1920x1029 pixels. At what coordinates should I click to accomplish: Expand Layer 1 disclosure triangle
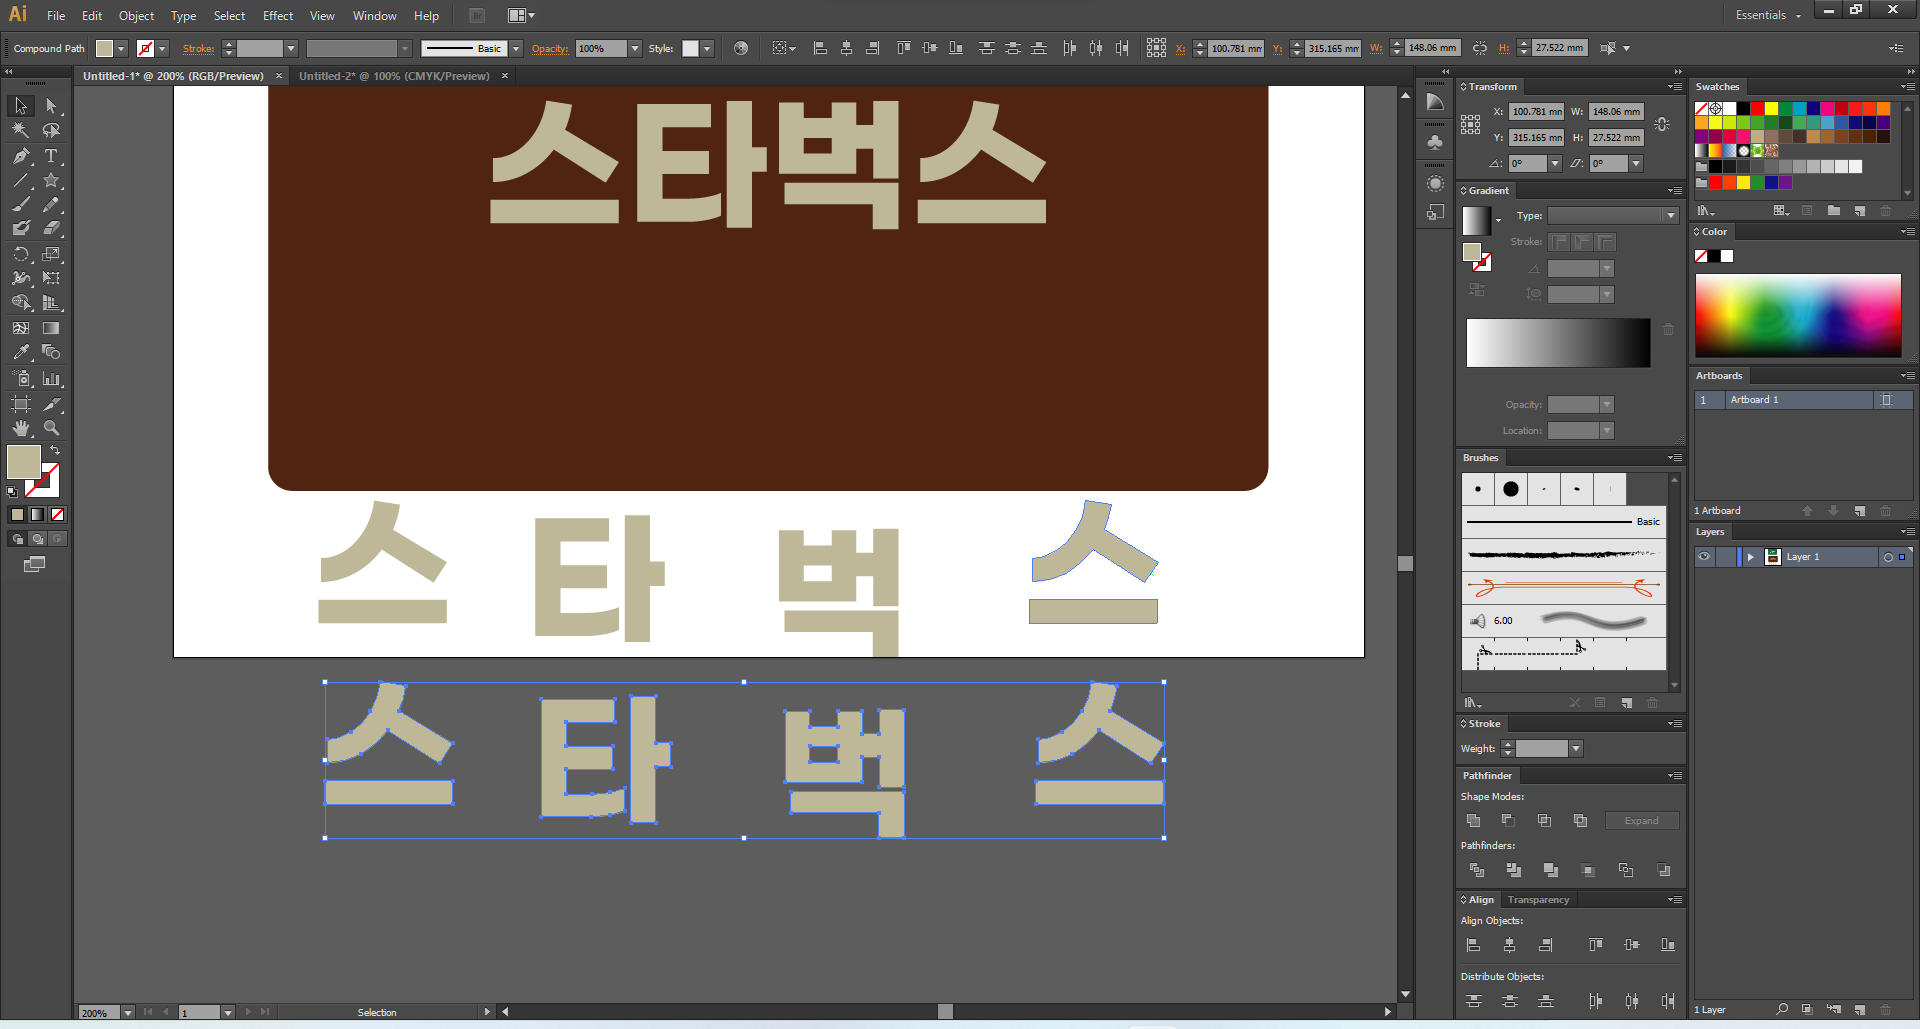click(x=1750, y=557)
